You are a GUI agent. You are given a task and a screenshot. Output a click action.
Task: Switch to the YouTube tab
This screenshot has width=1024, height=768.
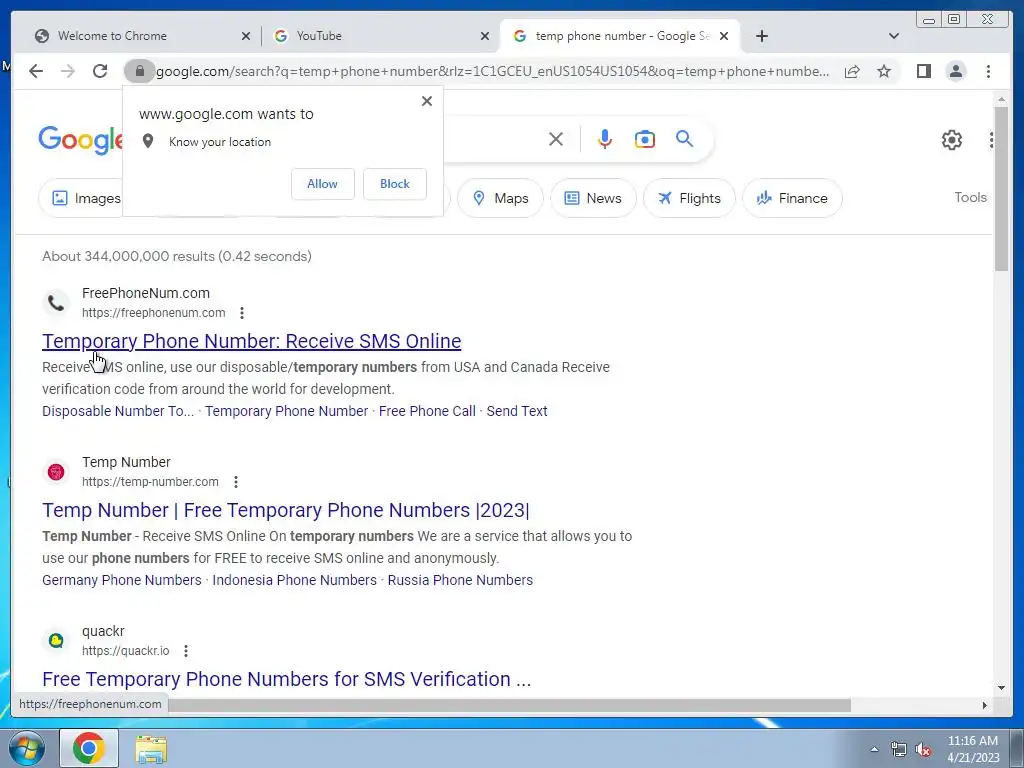(x=379, y=36)
